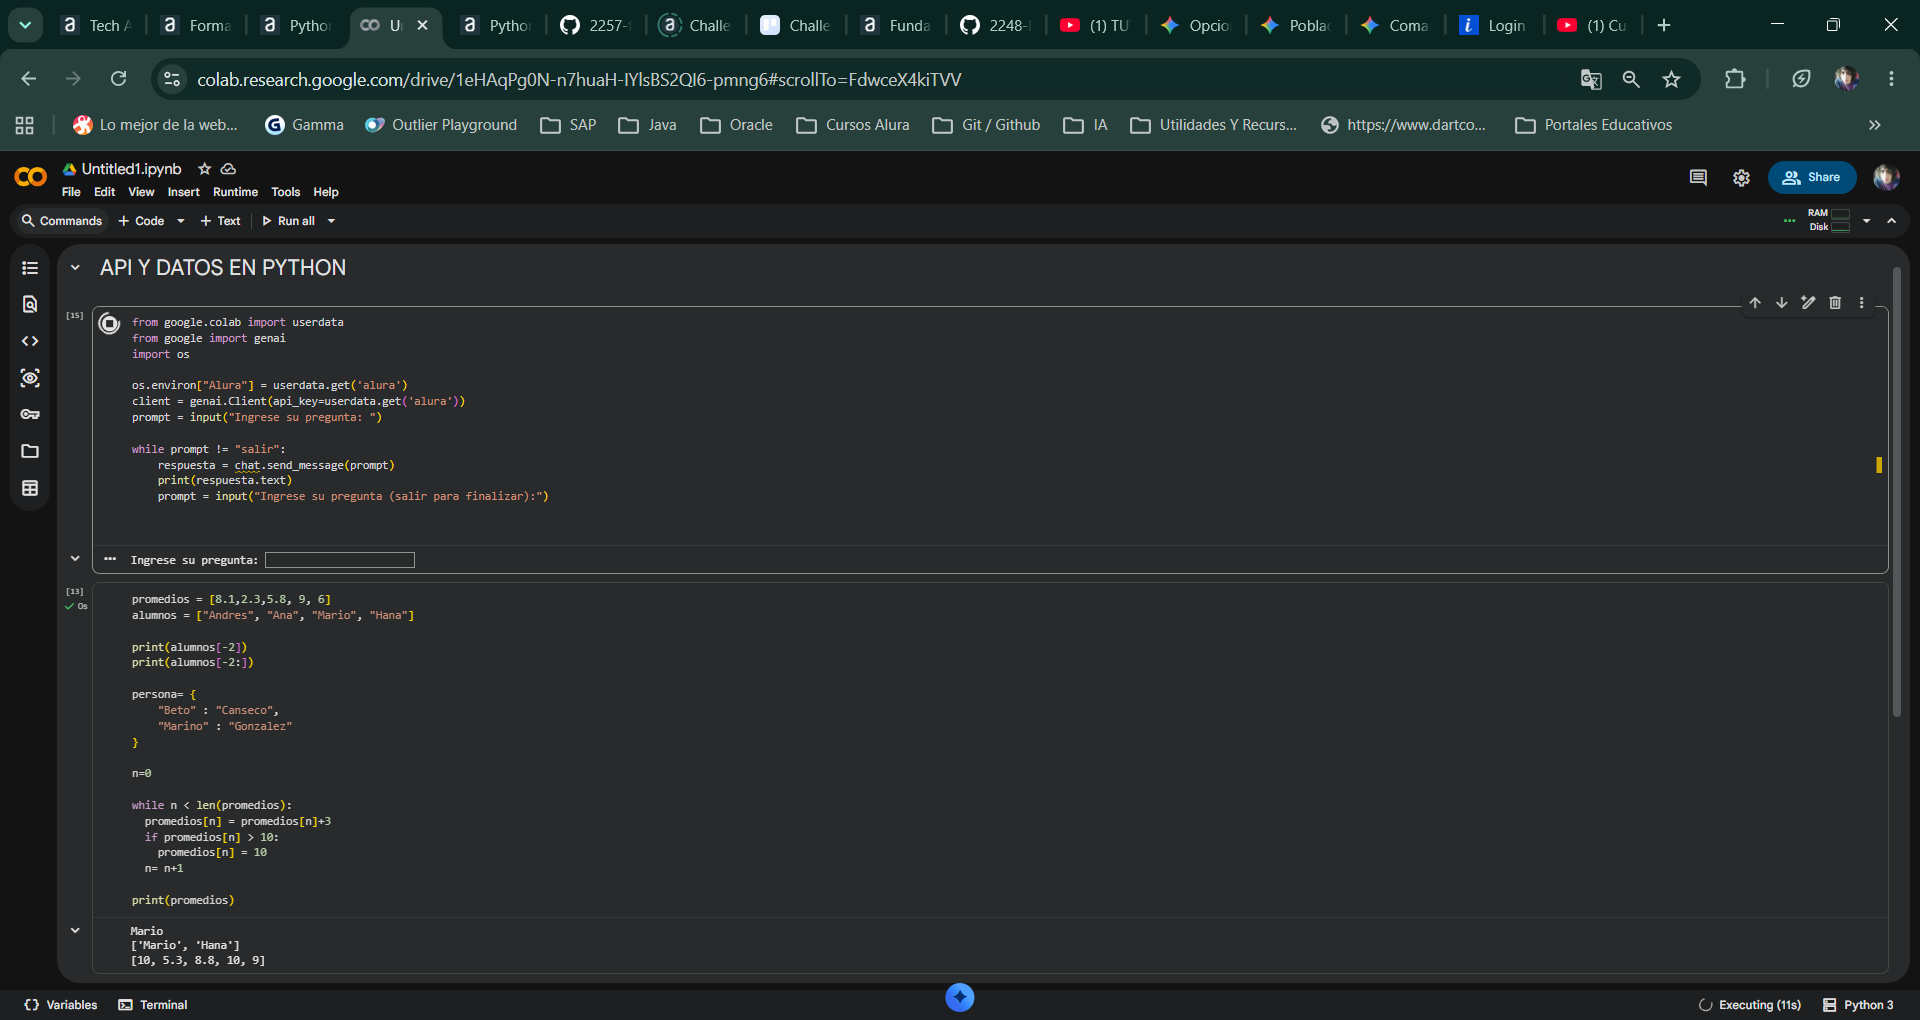Image resolution: width=1920 pixels, height=1020 pixels.
Task: Open the Secrets key icon in sidebar
Action: click(x=30, y=414)
